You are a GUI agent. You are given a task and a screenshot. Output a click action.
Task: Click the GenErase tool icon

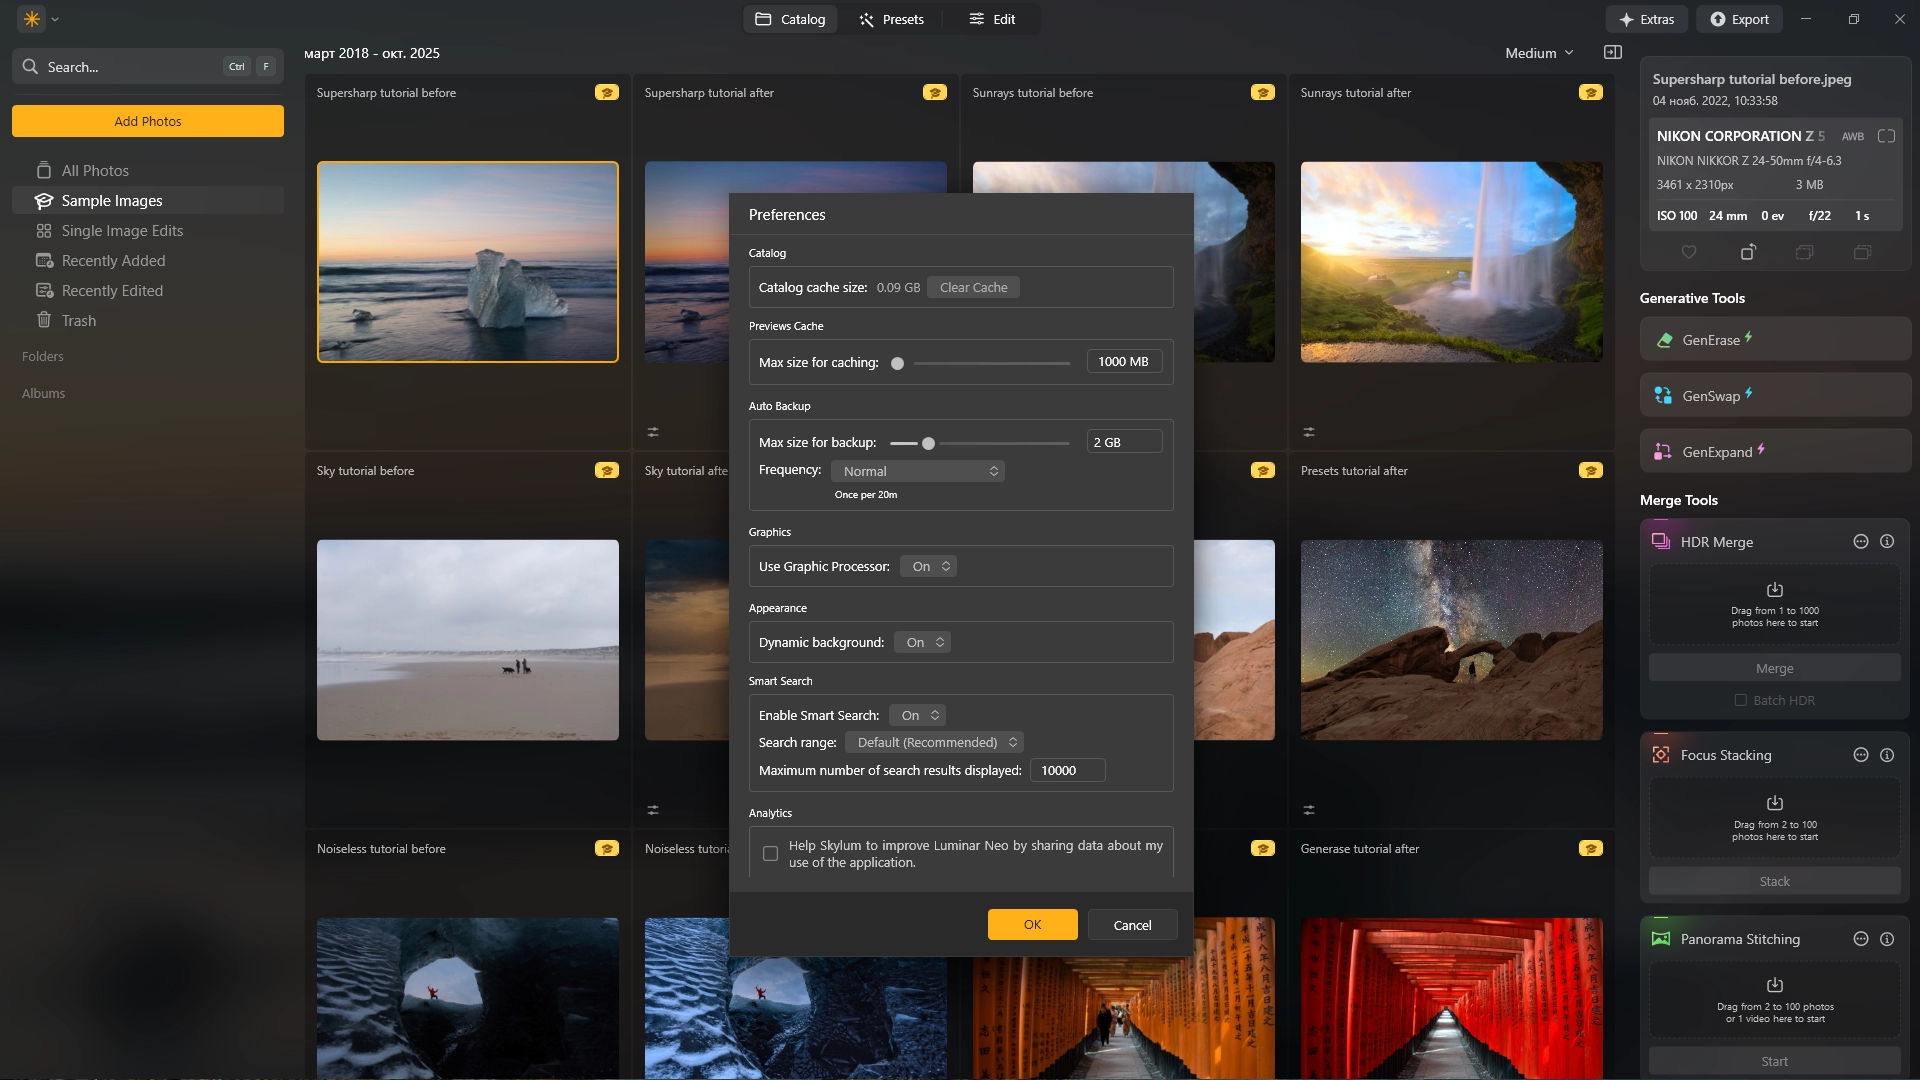1664,340
